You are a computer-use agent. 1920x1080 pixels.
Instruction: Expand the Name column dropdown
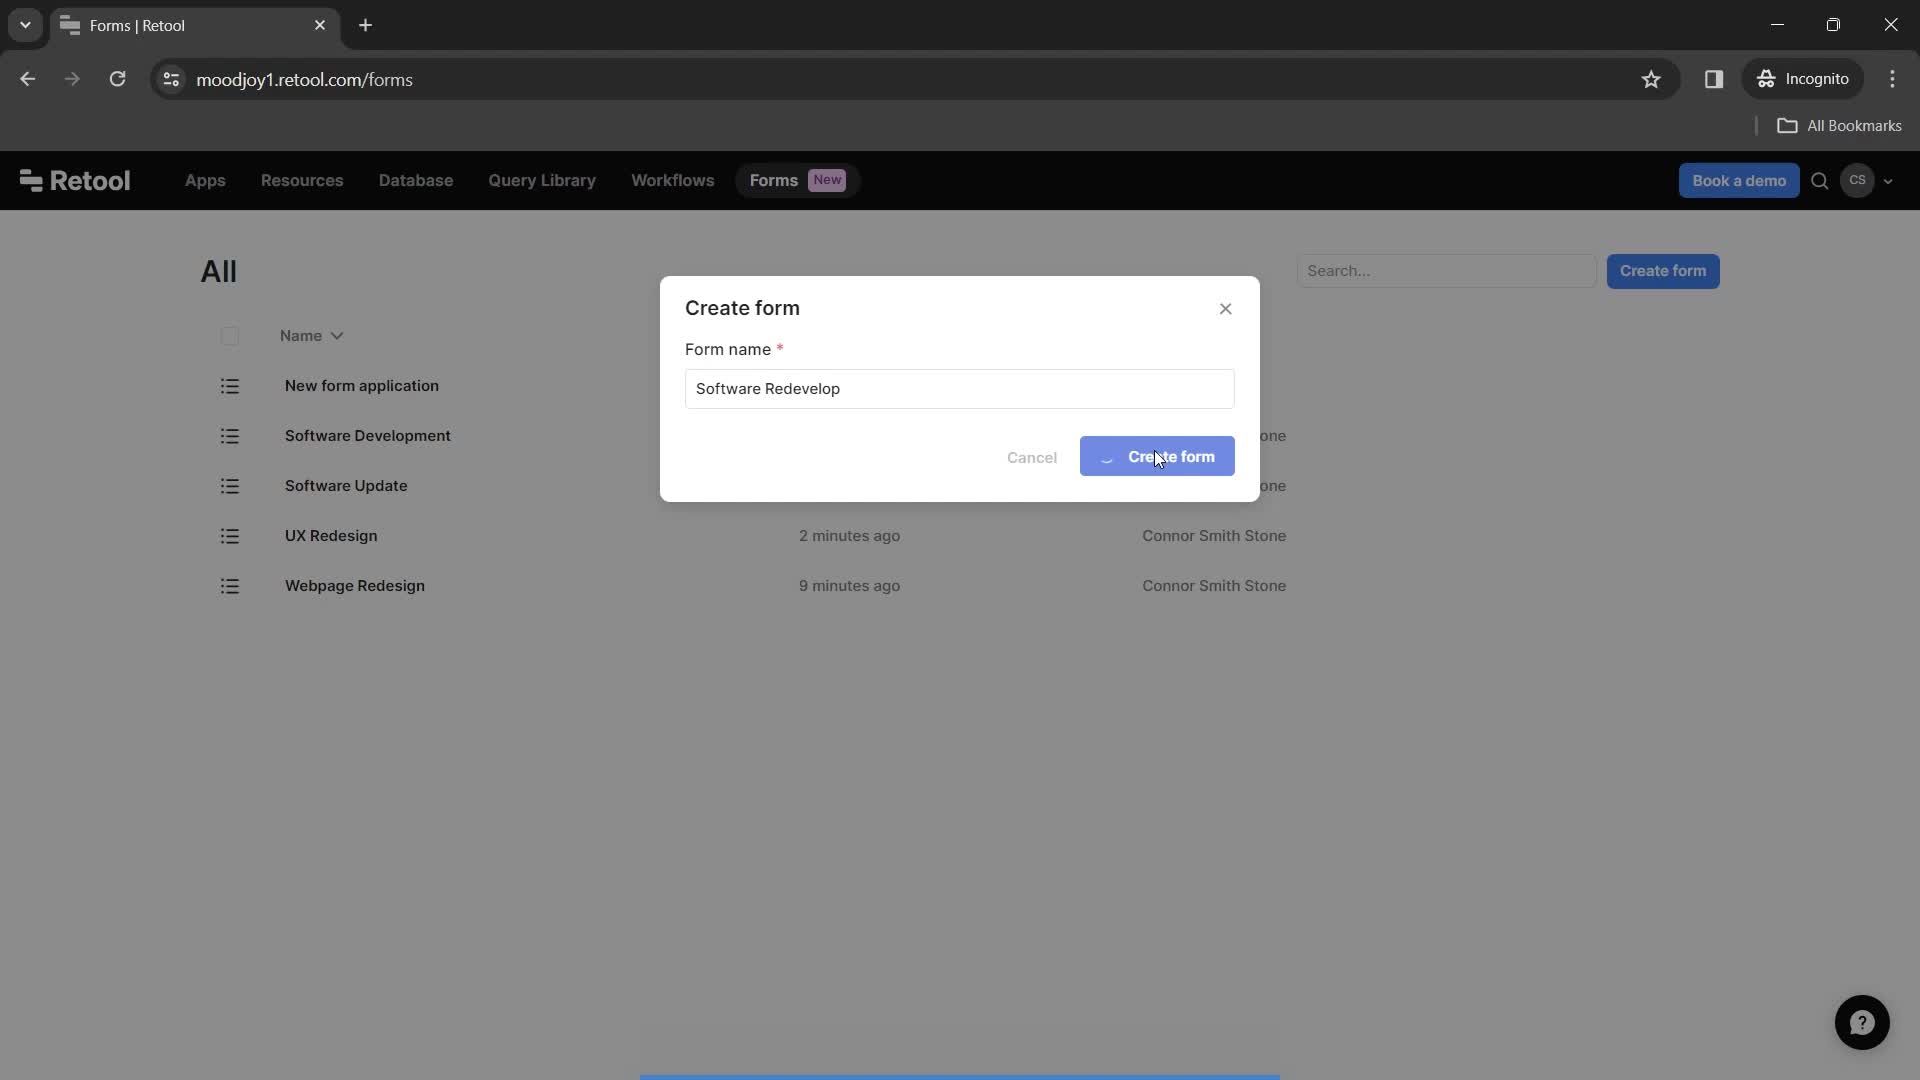click(x=336, y=335)
